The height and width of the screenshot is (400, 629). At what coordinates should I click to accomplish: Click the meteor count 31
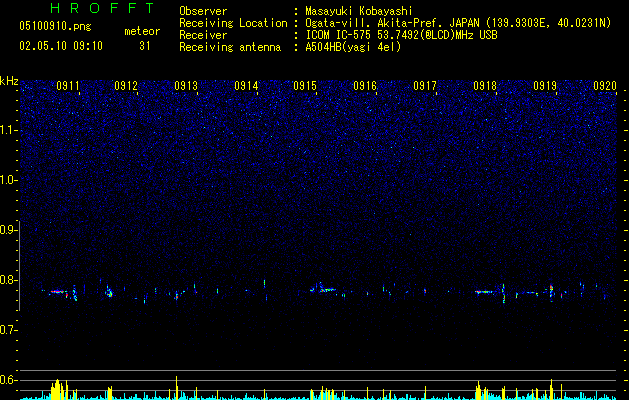[145, 46]
